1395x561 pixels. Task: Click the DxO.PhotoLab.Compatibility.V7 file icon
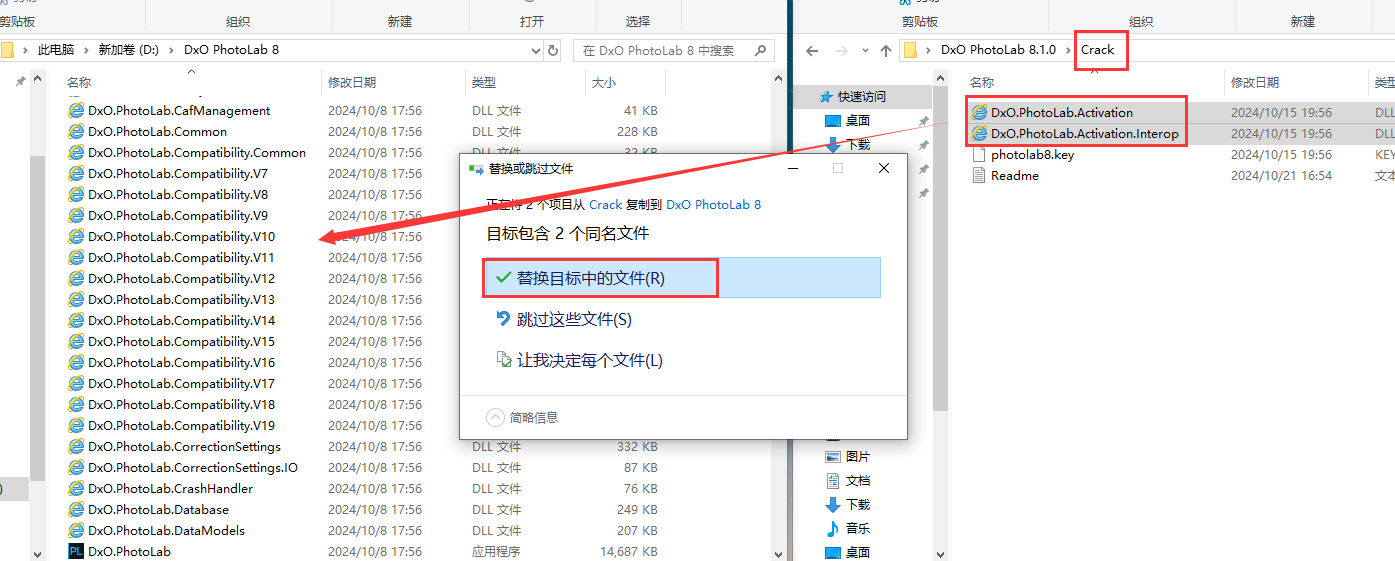pyautogui.click(x=76, y=174)
